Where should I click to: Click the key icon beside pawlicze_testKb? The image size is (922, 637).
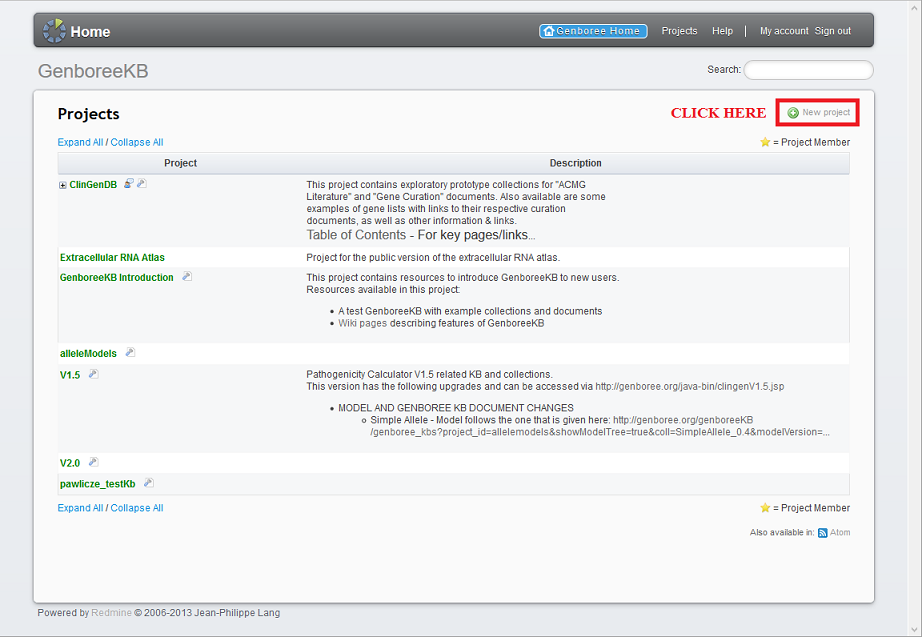pos(148,483)
